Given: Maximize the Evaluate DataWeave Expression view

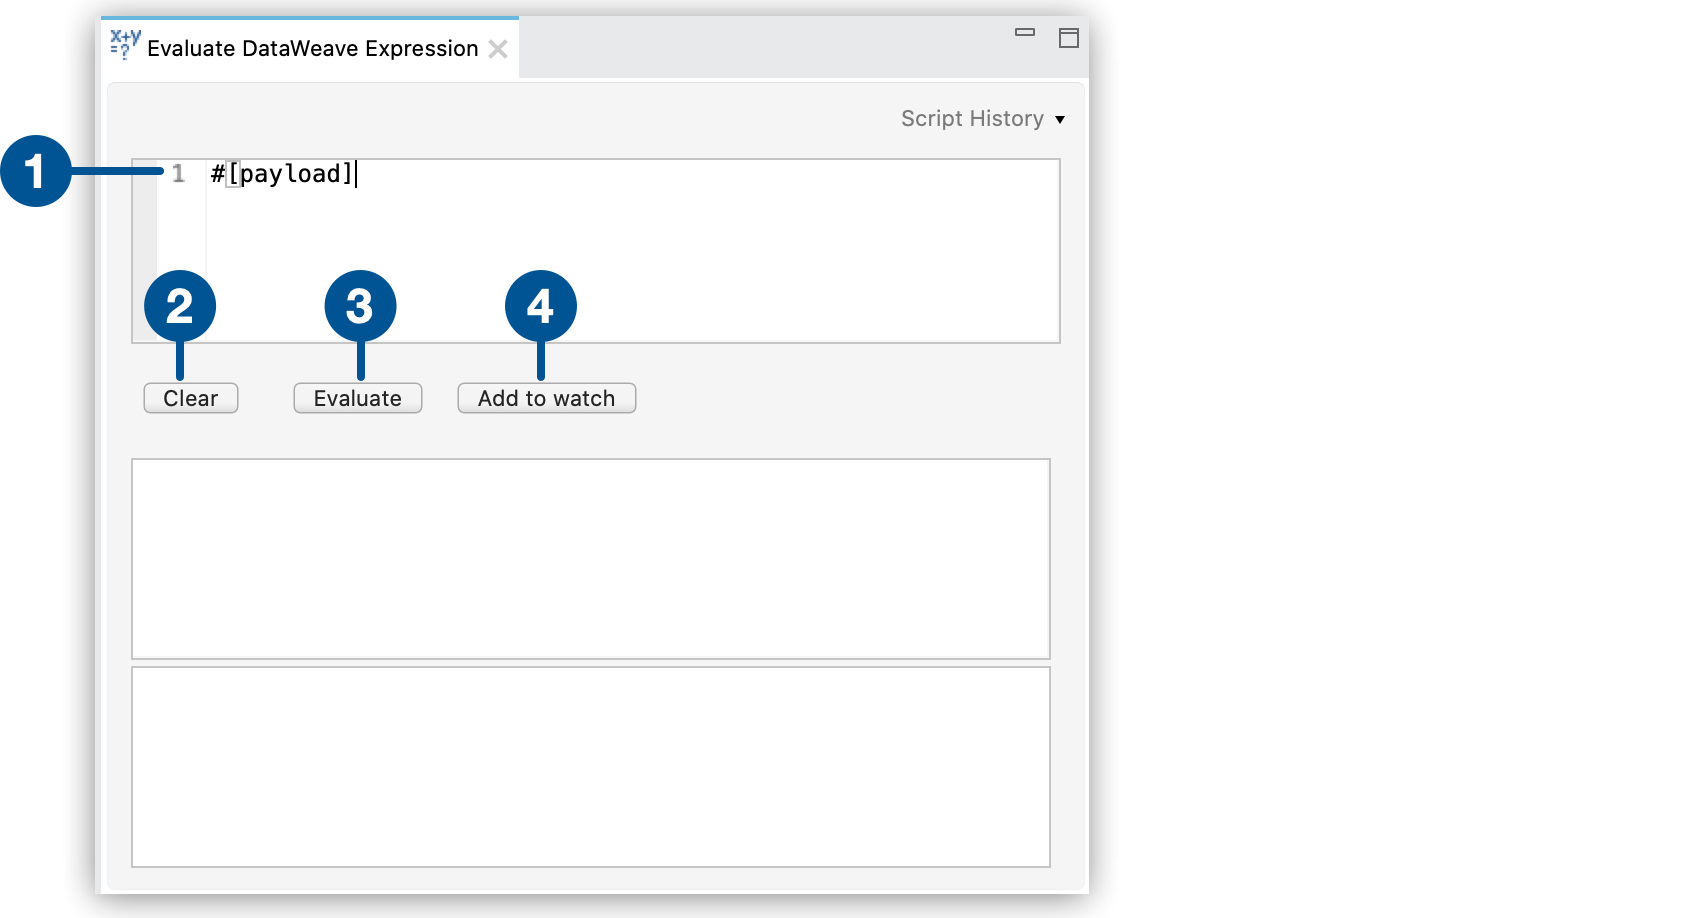Looking at the screenshot, I should pos(1069,38).
